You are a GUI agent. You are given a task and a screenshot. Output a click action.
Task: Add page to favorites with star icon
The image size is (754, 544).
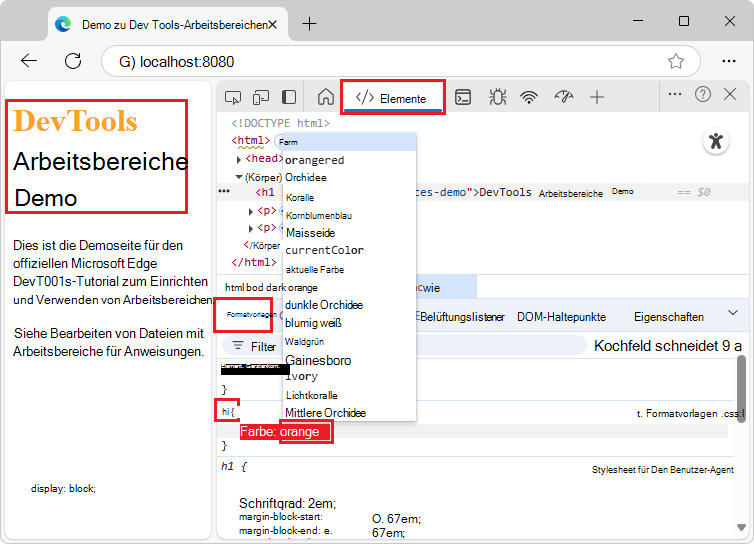click(676, 61)
